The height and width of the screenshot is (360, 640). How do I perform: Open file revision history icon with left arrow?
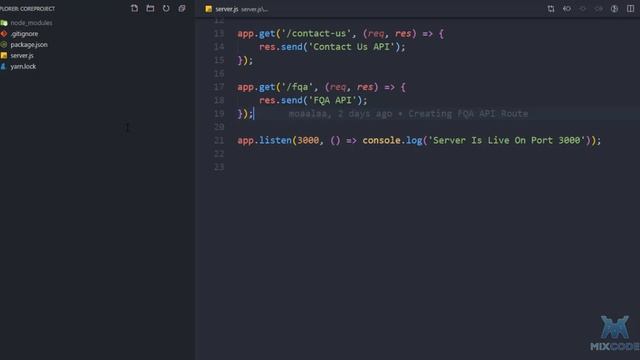coord(567,9)
